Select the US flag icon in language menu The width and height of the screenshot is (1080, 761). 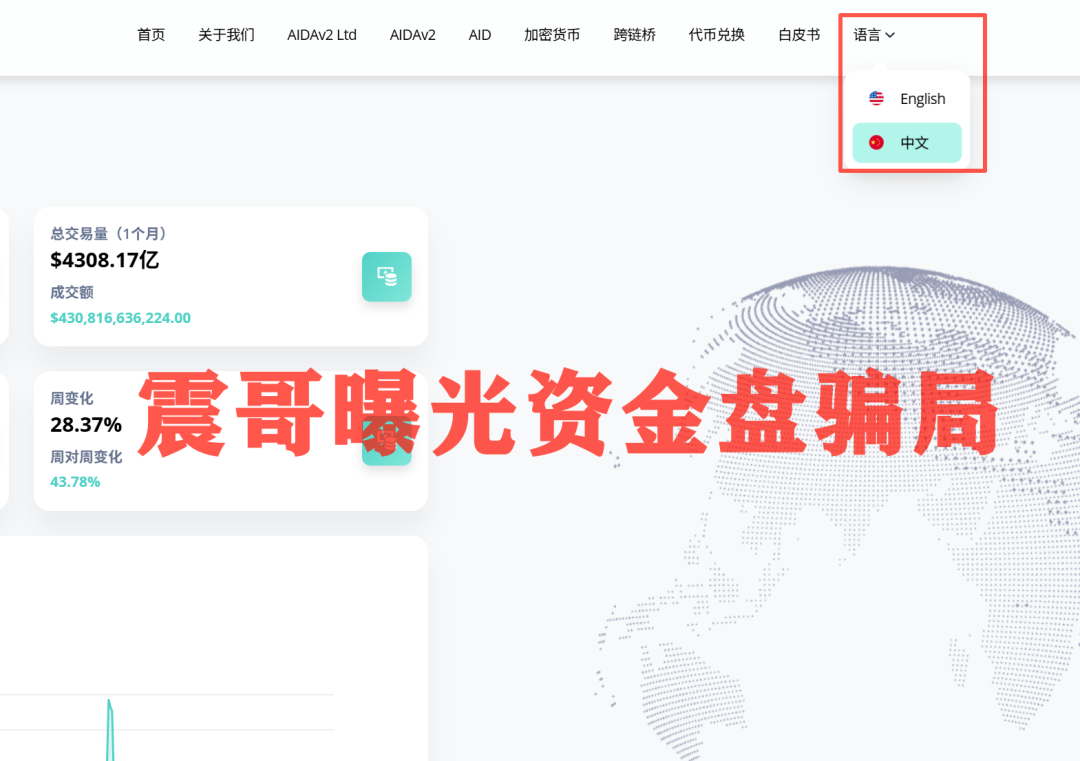coord(875,98)
